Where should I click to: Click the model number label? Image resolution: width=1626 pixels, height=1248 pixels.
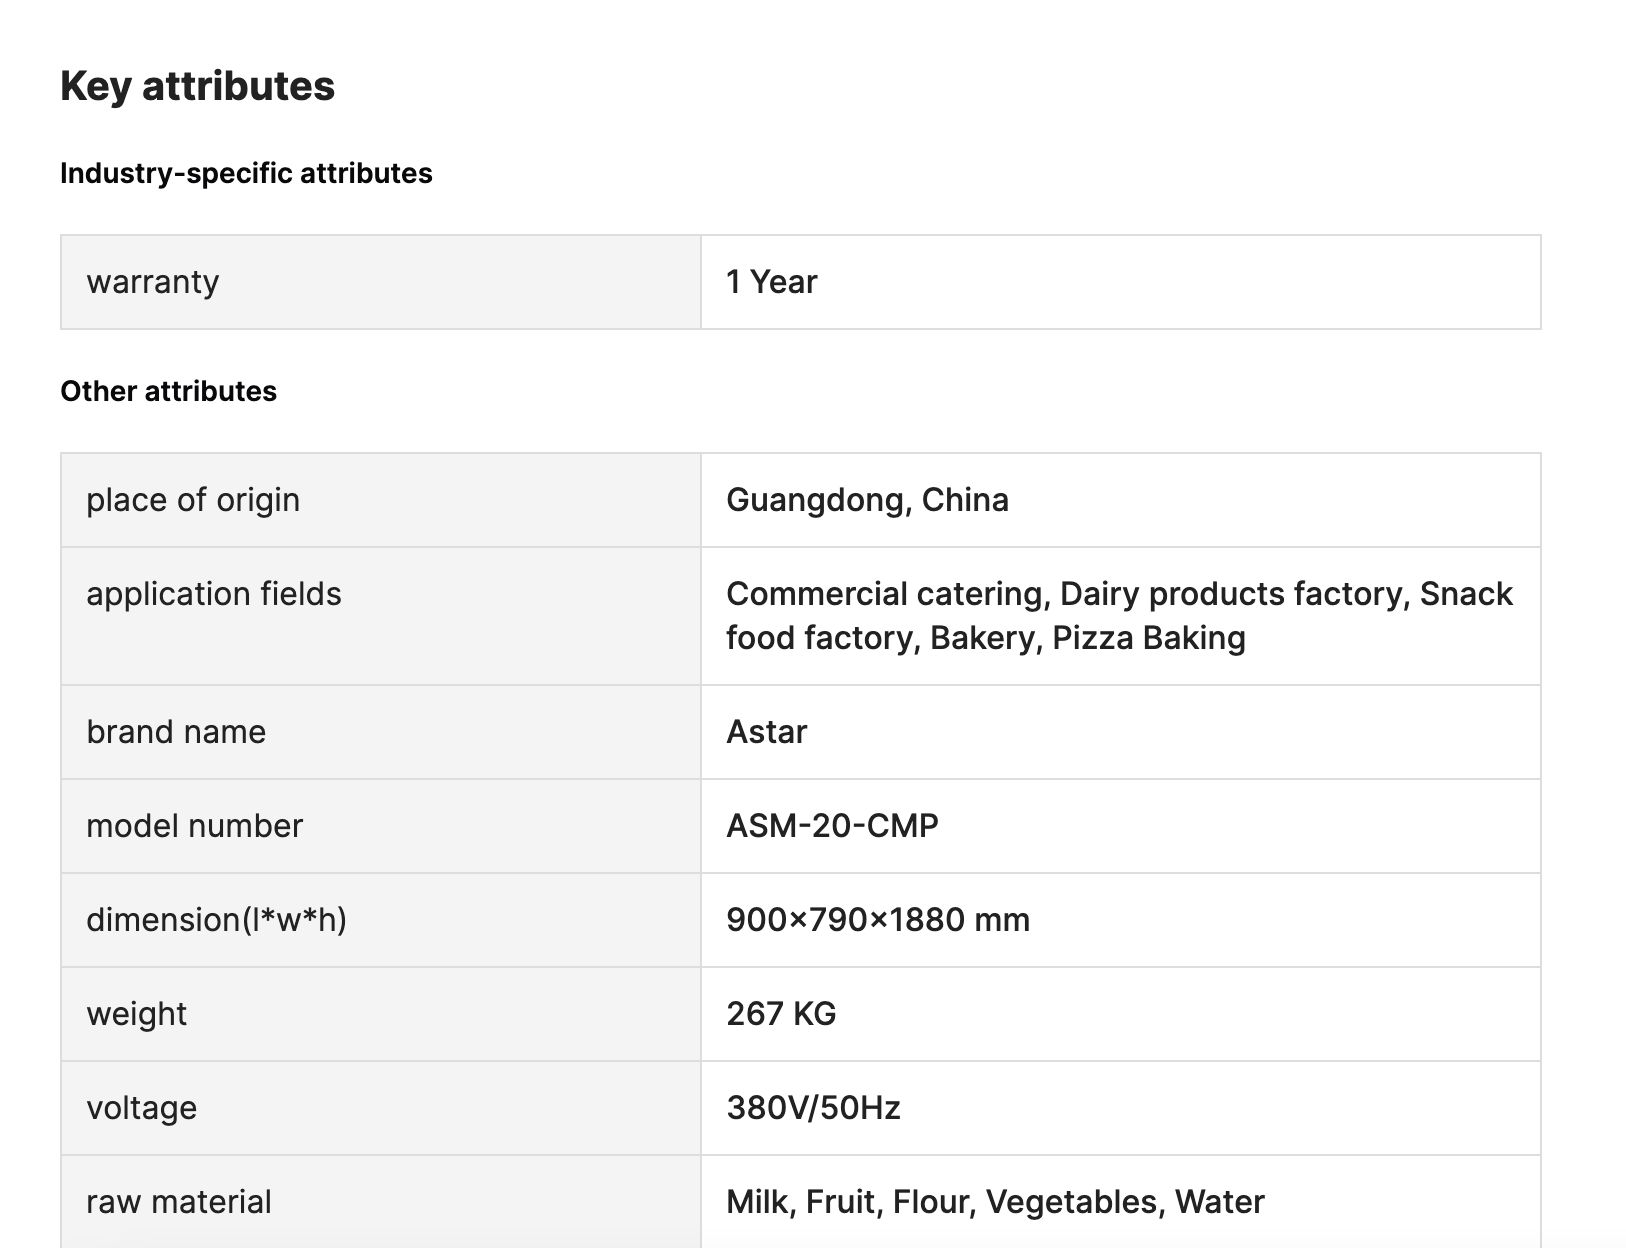click(194, 826)
